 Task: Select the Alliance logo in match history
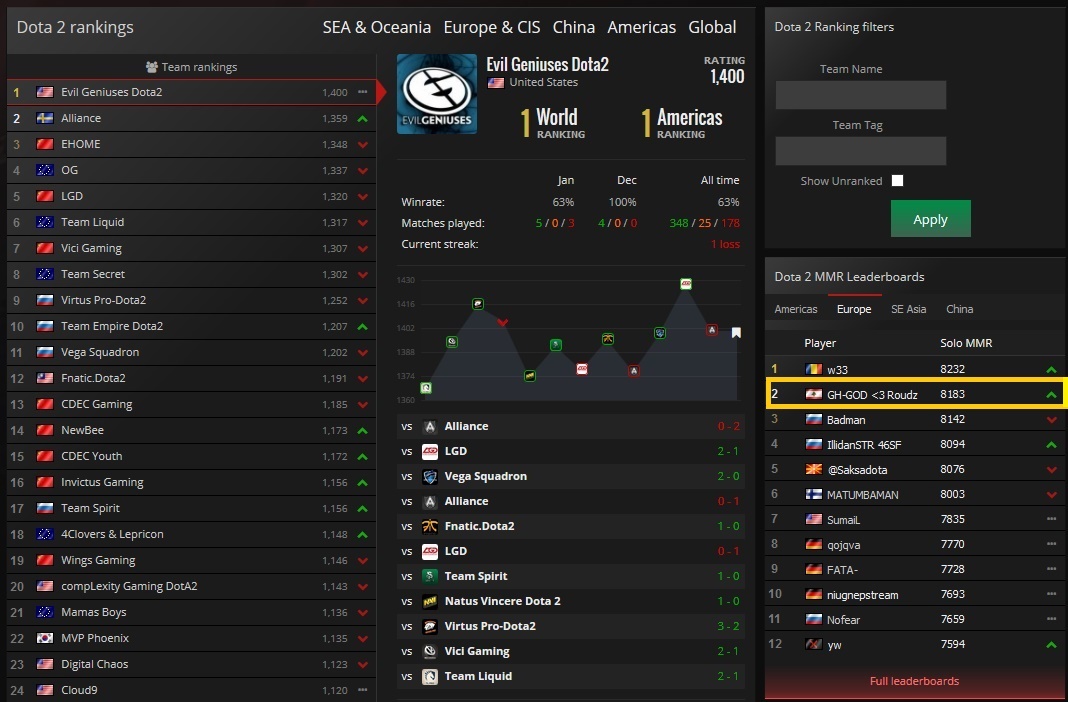point(429,425)
